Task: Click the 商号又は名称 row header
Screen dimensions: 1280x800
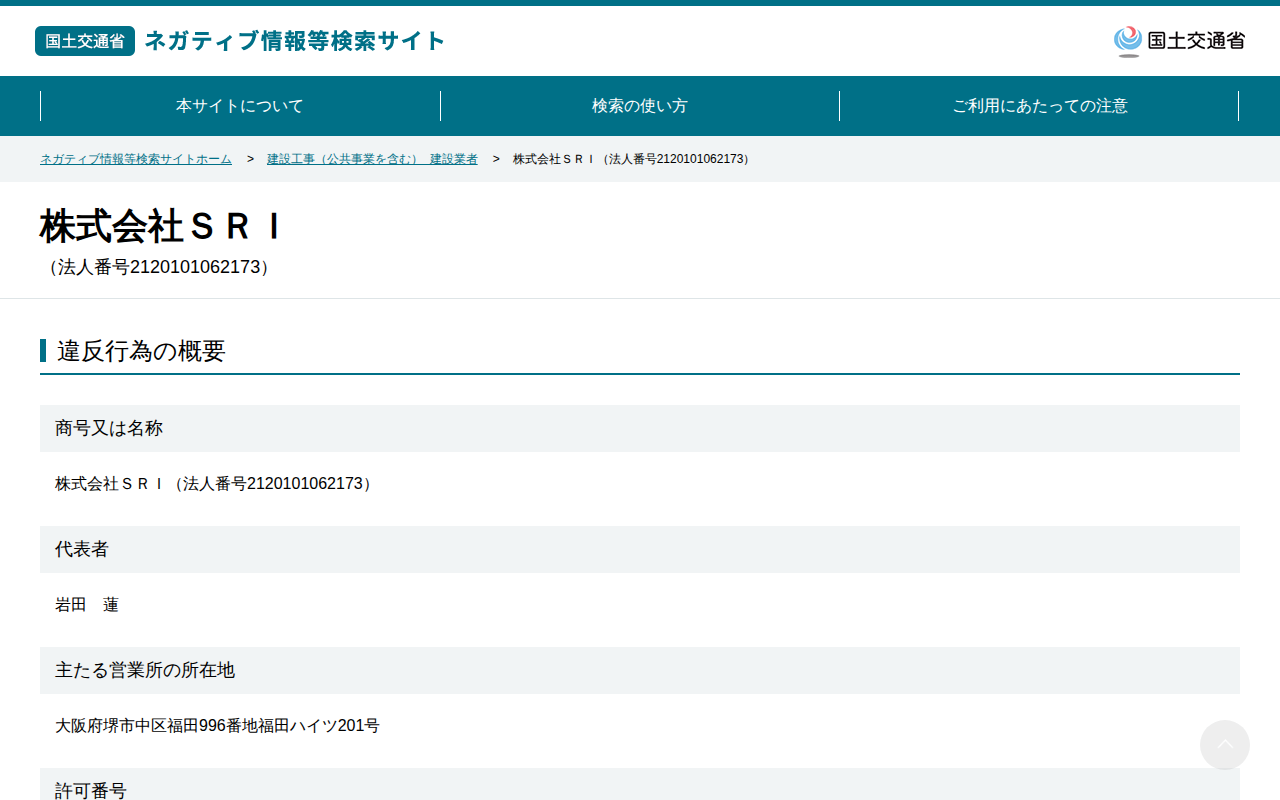Action: [640, 428]
